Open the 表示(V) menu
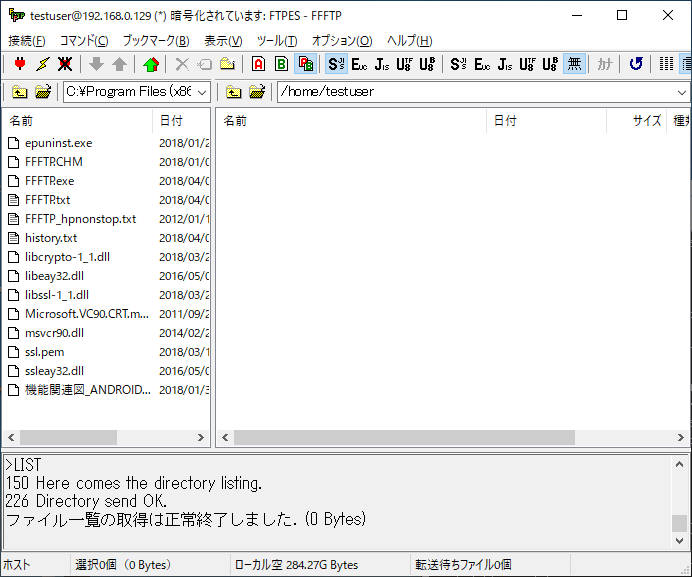Viewport: 692px width, 577px height. click(x=223, y=41)
